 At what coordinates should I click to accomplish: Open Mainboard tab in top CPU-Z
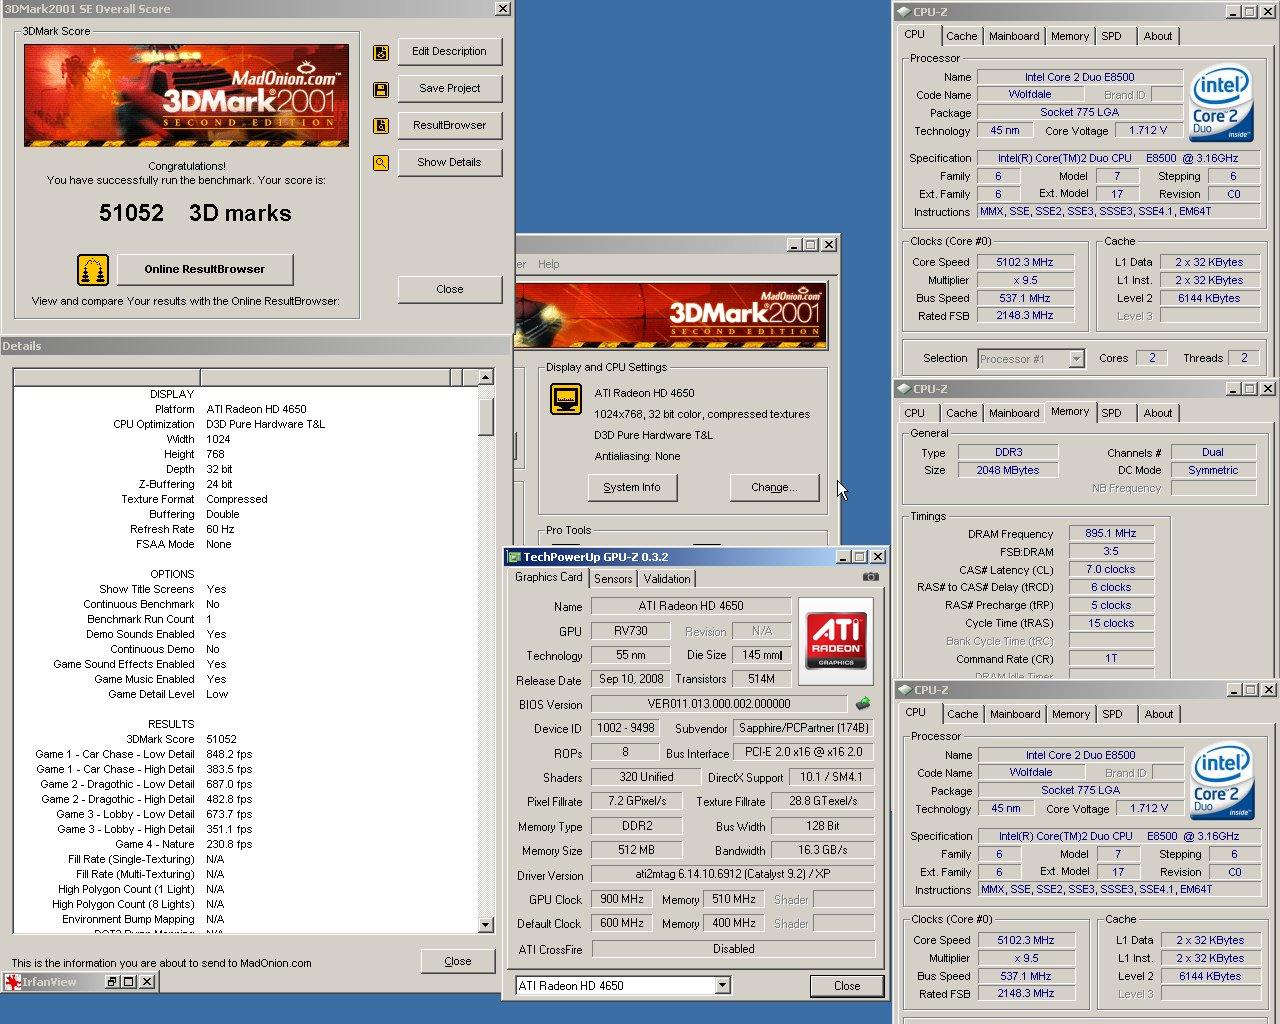[x=1014, y=36]
